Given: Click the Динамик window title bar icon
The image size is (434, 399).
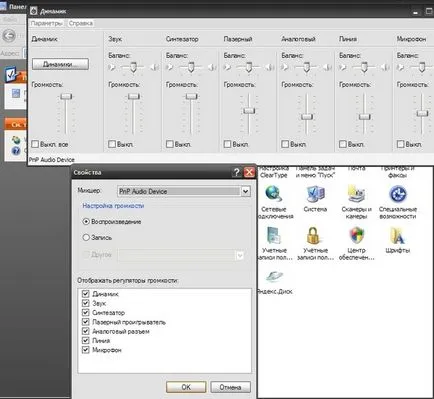Looking at the screenshot, I should pyautogui.click(x=34, y=11).
